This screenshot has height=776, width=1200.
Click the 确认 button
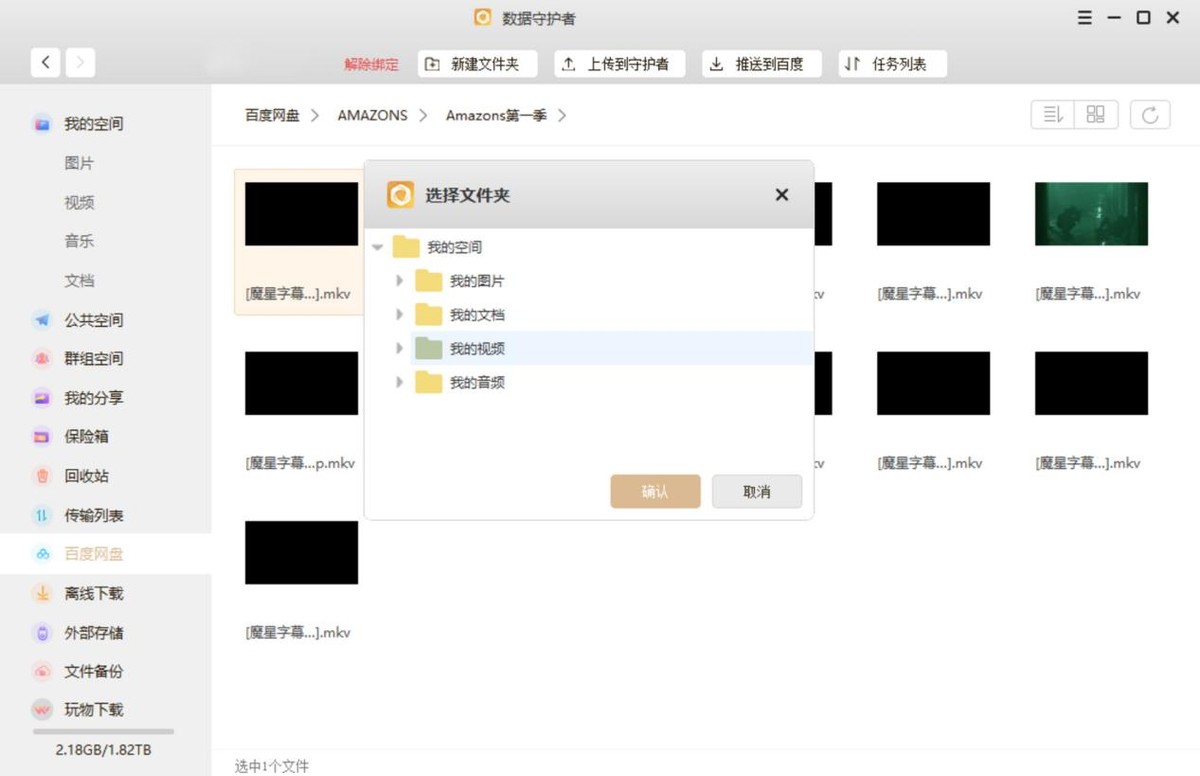point(655,491)
